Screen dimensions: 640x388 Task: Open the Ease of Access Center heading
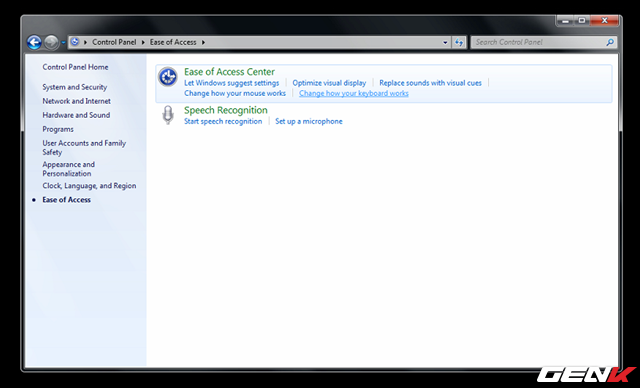click(x=229, y=72)
